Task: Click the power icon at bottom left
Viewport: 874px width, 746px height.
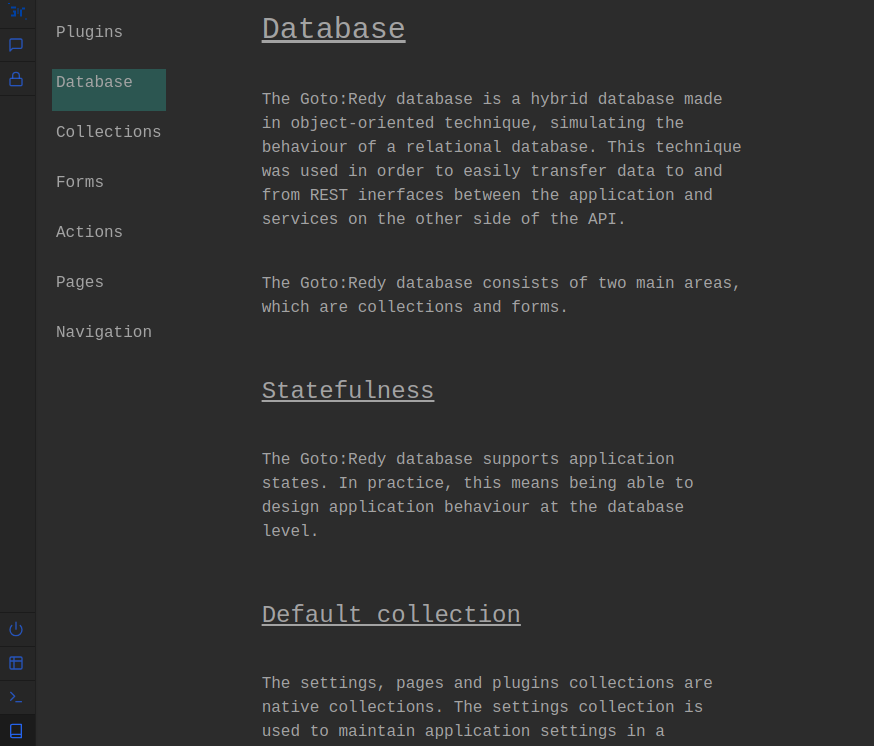Action: 16,629
